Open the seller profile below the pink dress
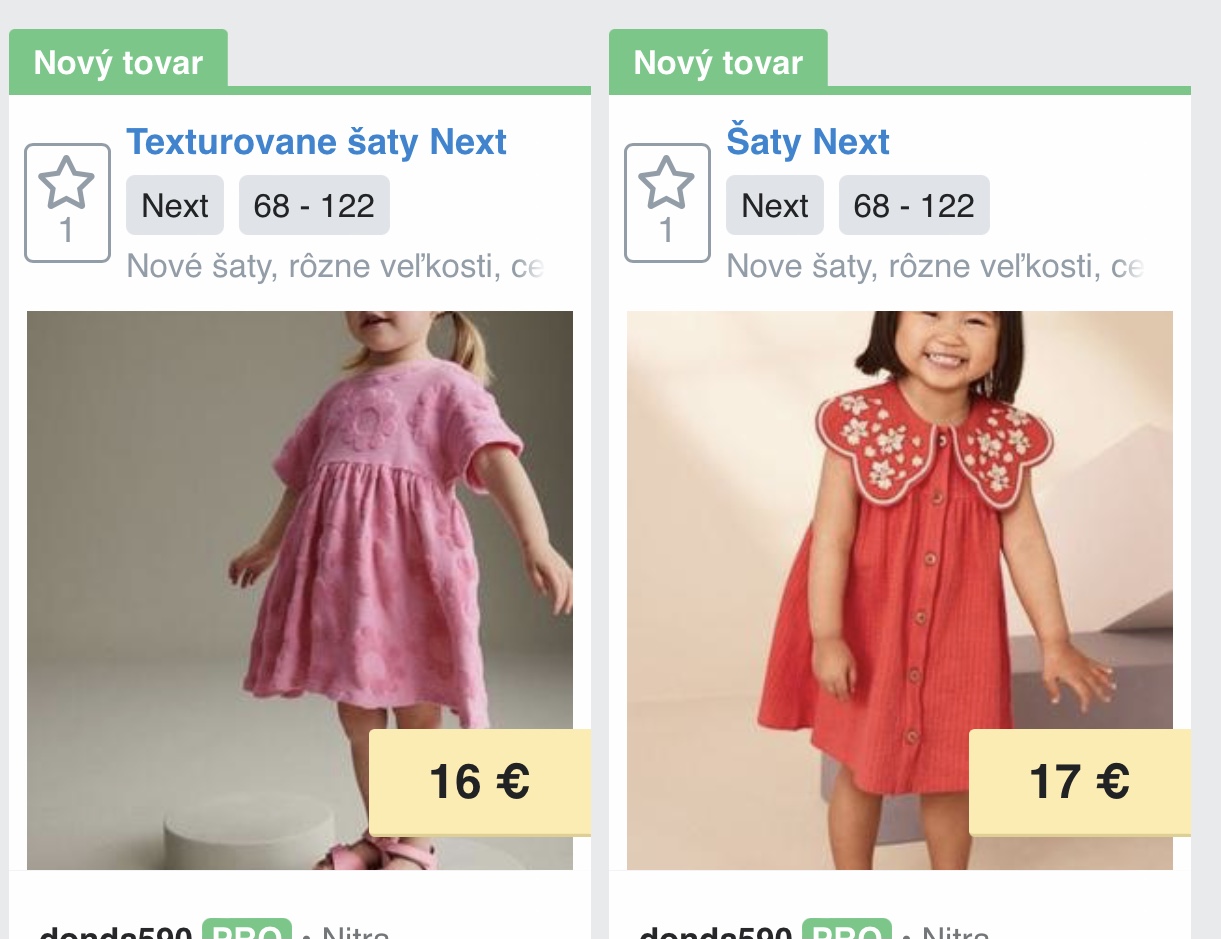 [x=116, y=932]
